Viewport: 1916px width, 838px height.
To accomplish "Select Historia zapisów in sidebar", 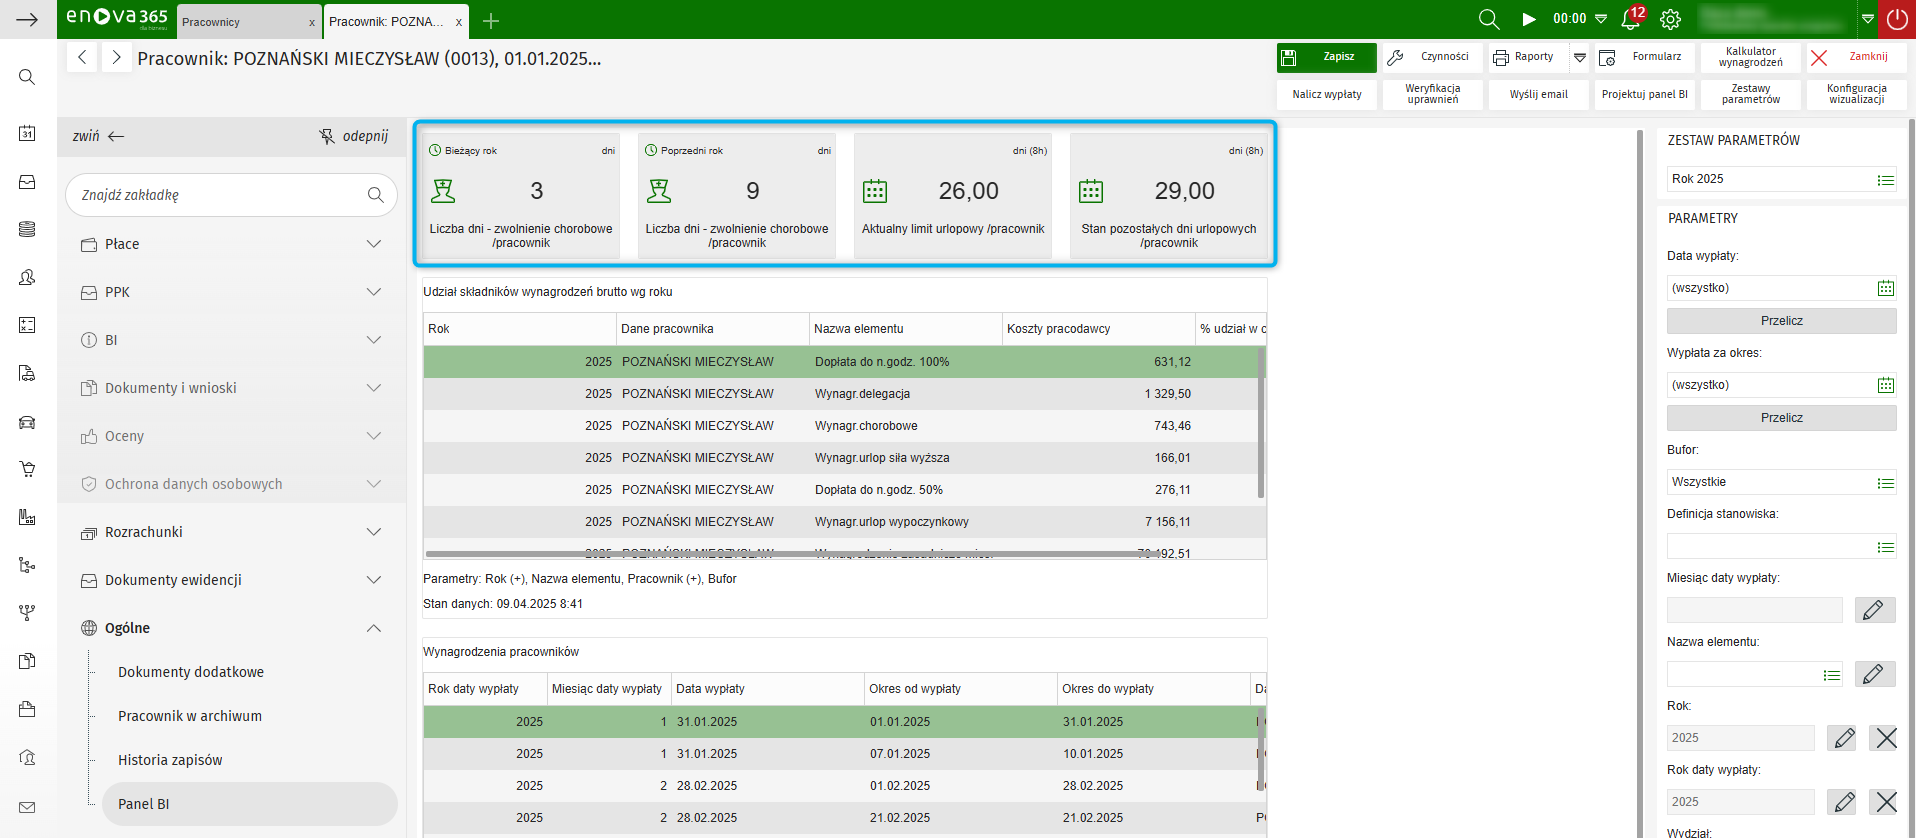I will click(x=170, y=760).
